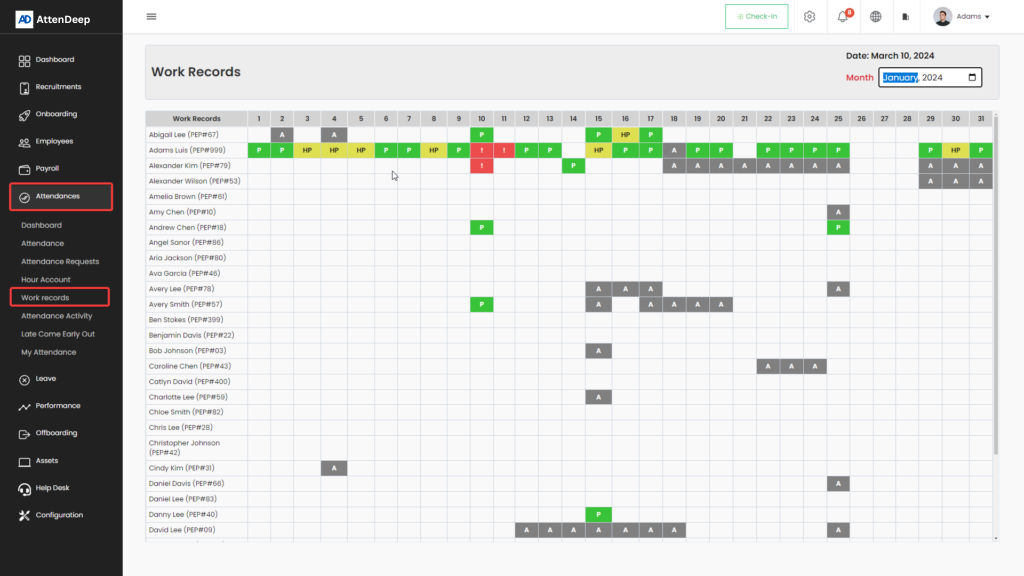The height and width of the screenshot is (576, 1024).
Task: Open Attendance Requests submenu item
Action: (x=60, y=262)
